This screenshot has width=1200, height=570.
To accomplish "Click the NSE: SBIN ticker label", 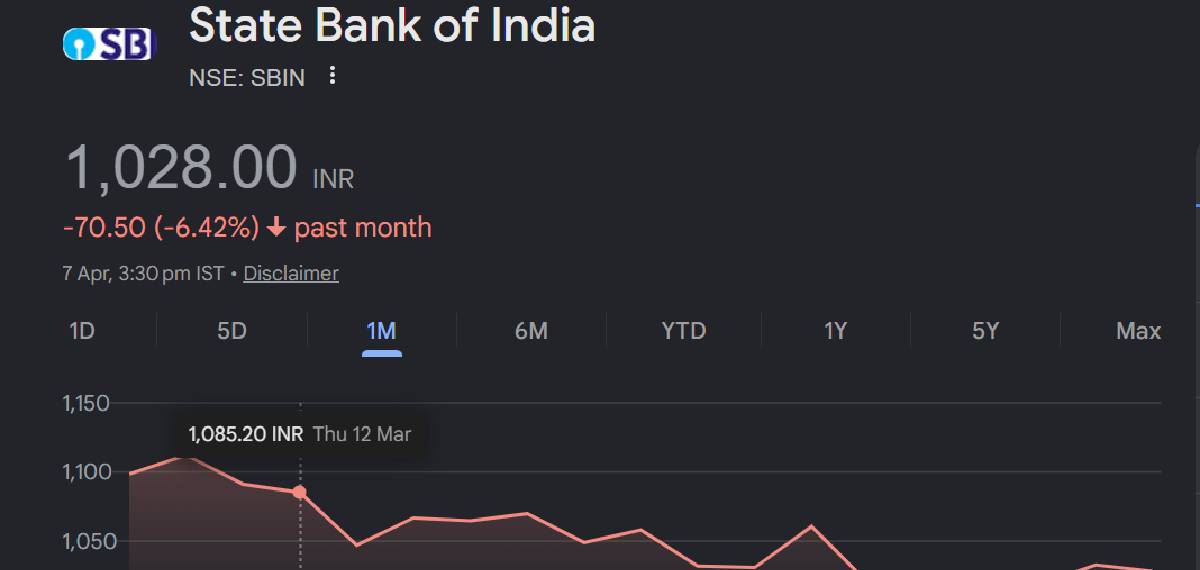I will point(247,77).
